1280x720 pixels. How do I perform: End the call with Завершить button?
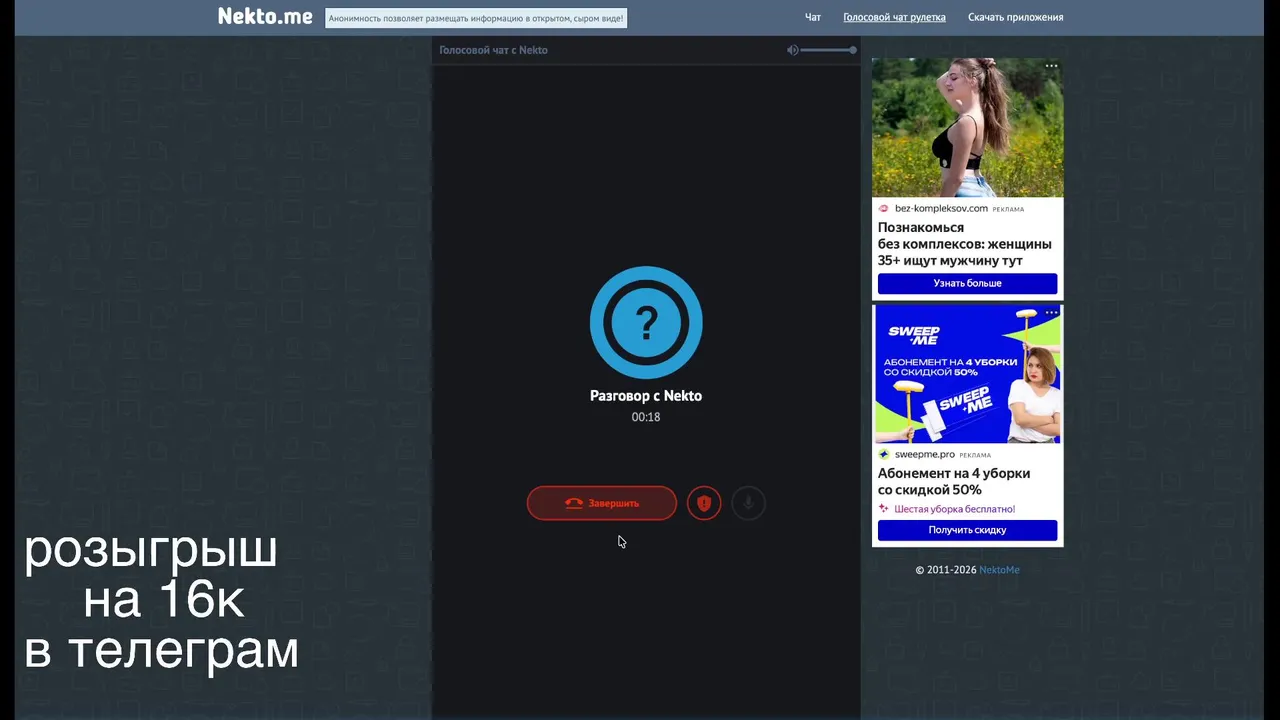pos(602,503)
